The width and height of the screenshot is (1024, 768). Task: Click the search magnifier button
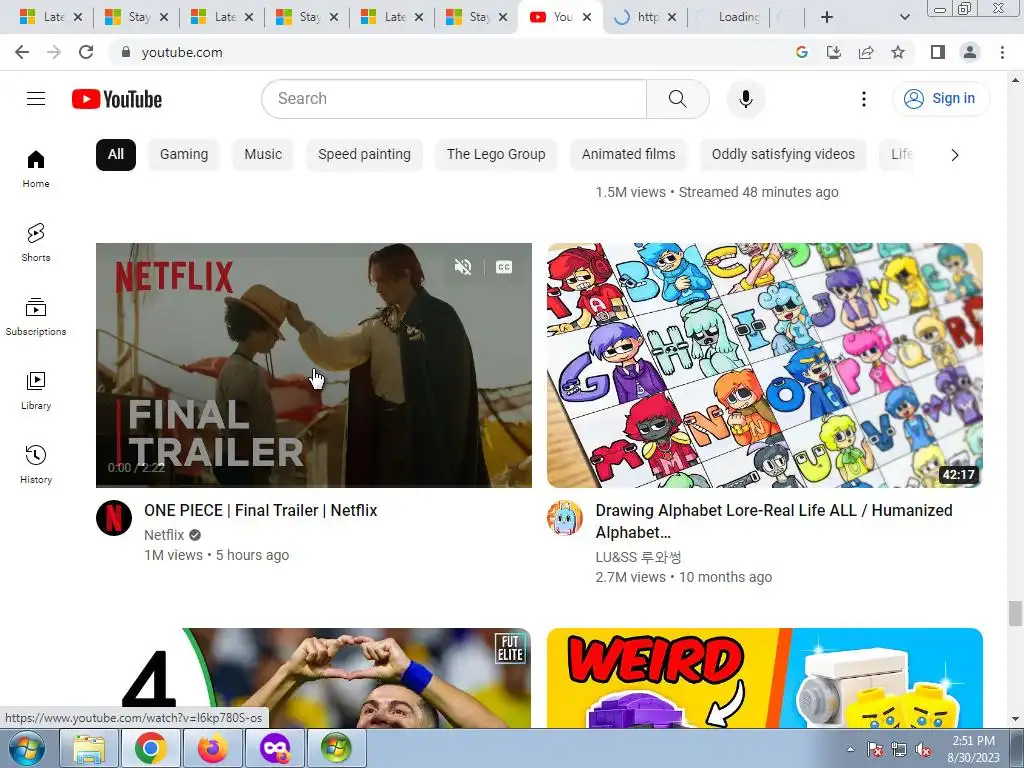click(678, 99)
